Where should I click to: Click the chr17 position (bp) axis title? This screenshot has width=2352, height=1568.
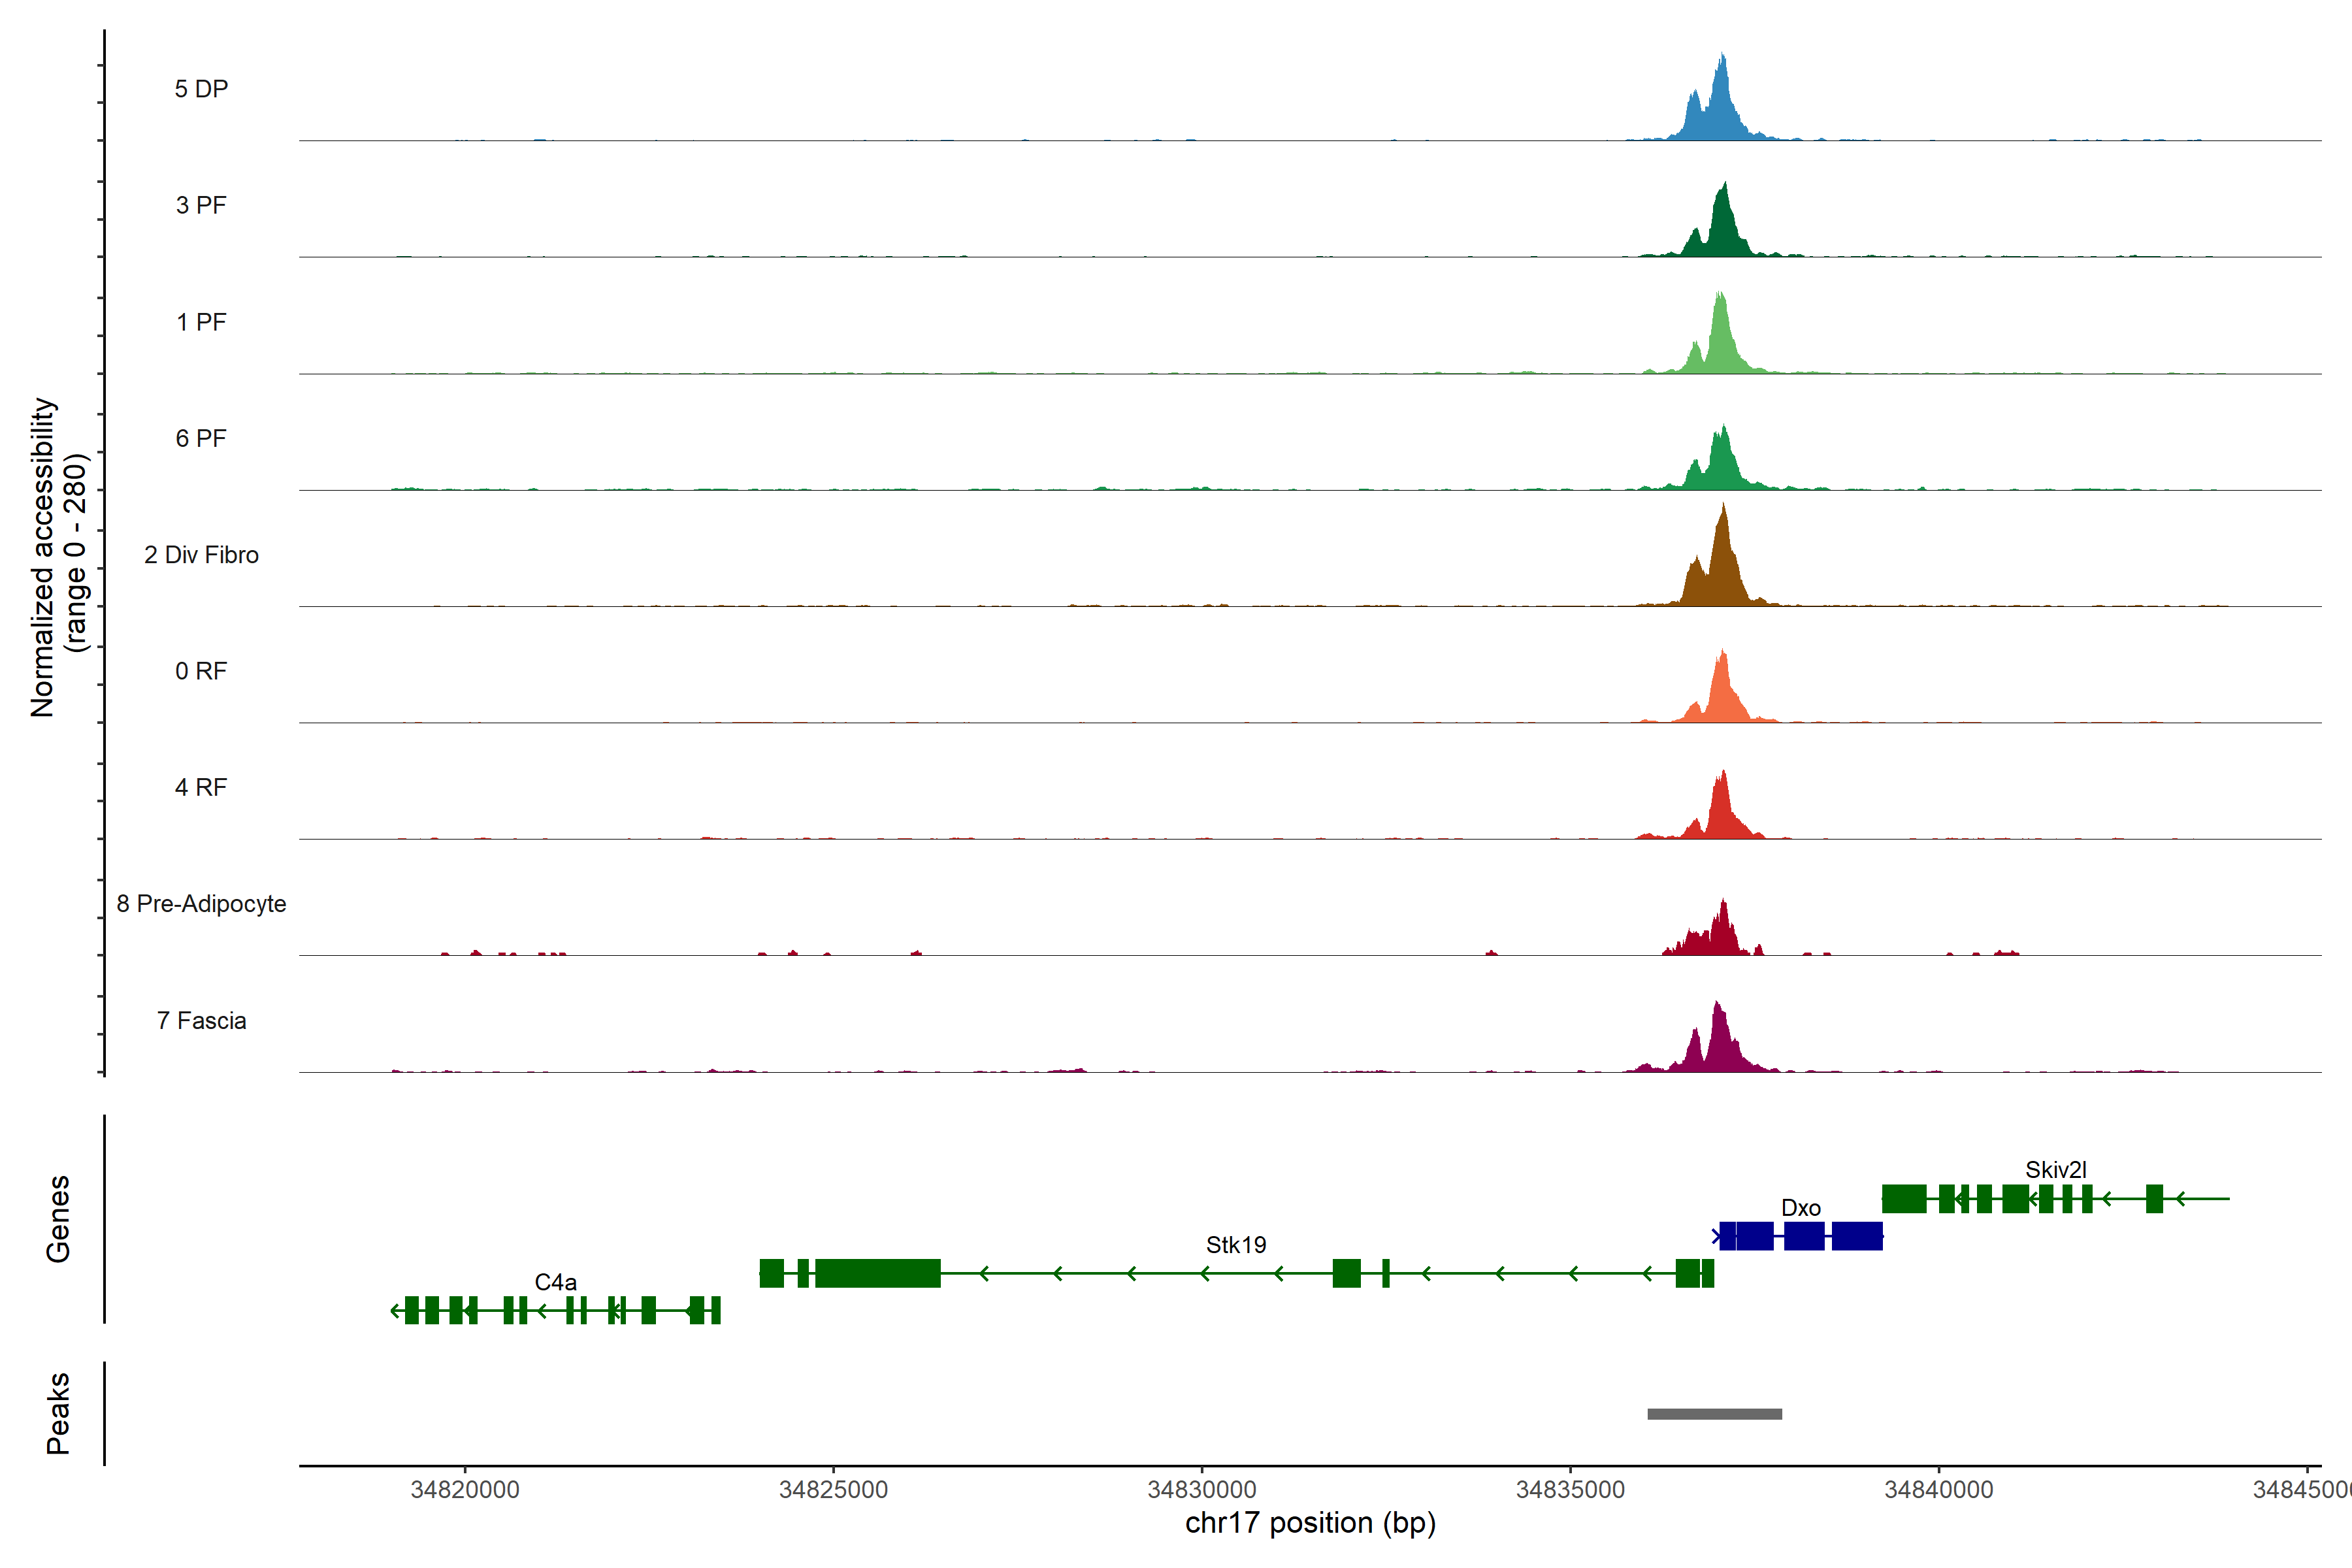click(x=1310, y=1523)
